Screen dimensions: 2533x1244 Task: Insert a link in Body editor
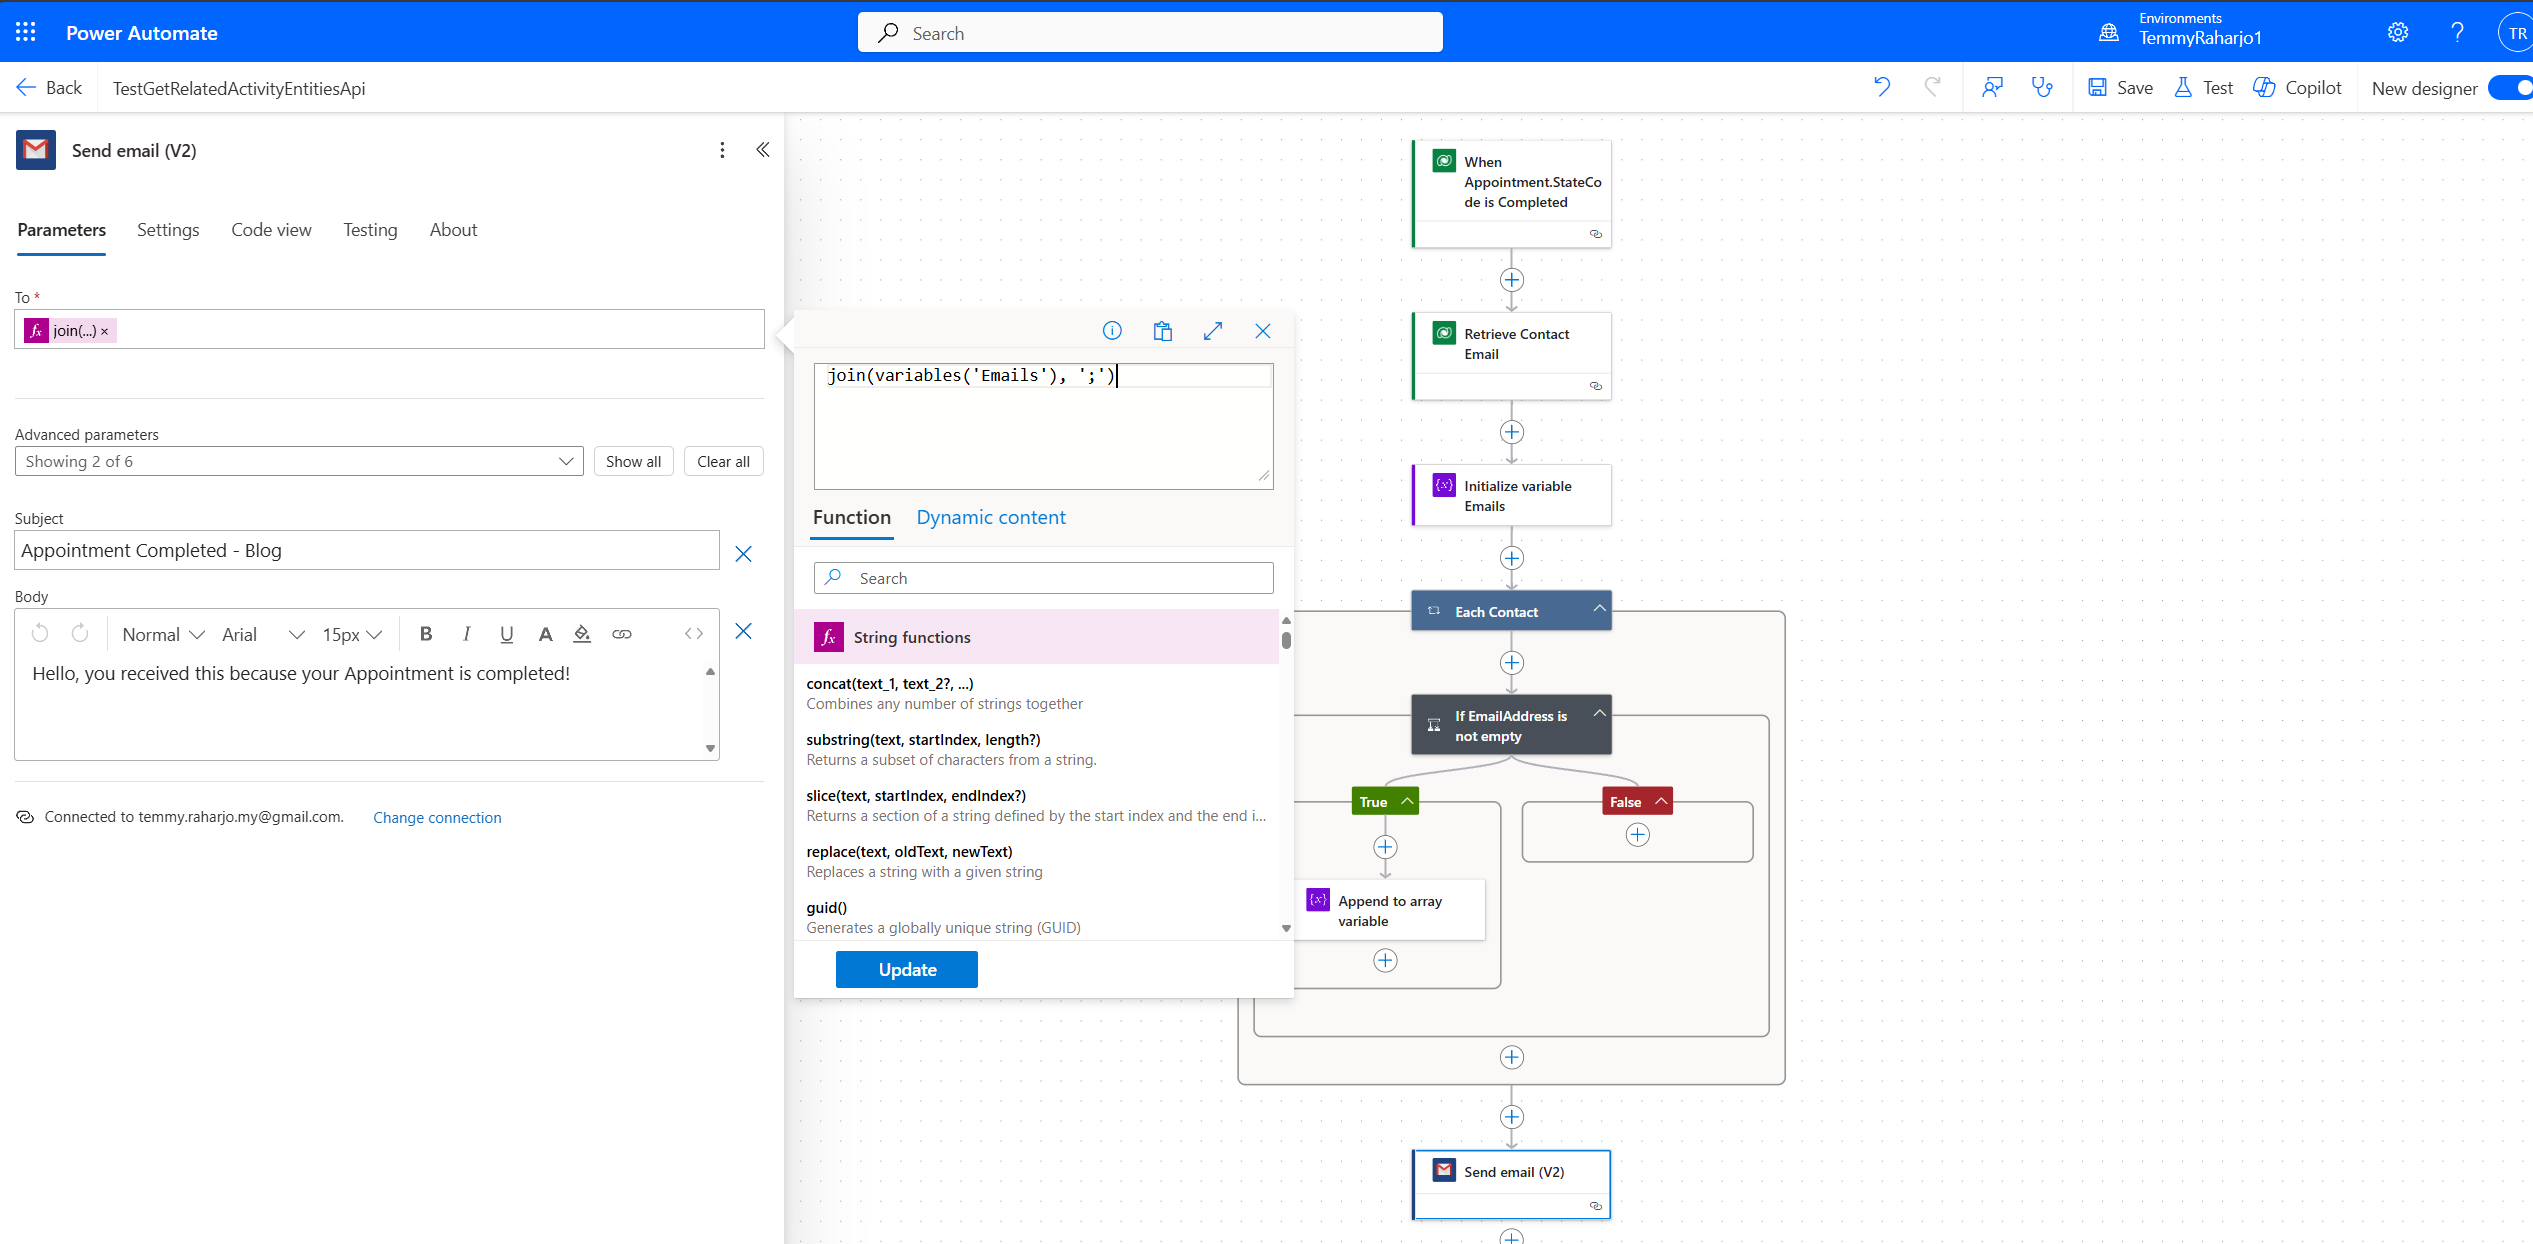[x=622, y=633]
